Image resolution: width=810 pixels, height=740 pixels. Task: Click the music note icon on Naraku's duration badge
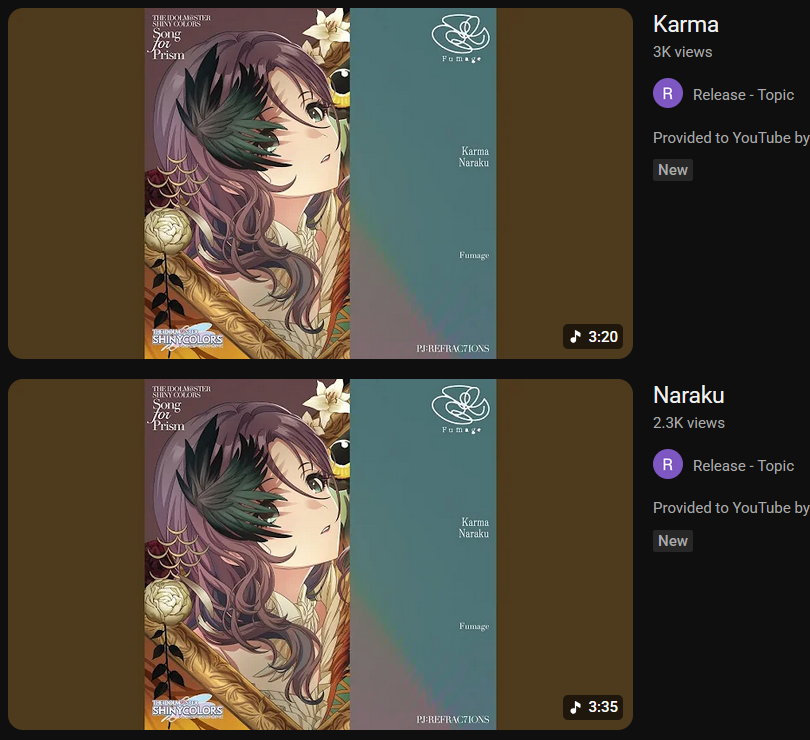(575, 707)
